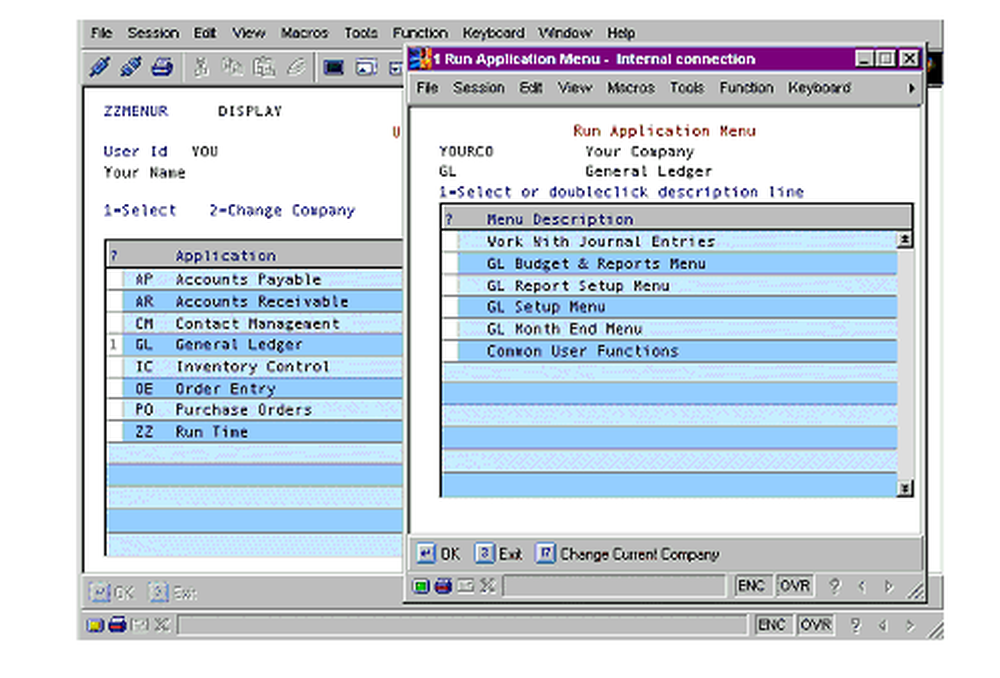1000x678 pixels.
Task: Click OVR indicator in Run Application Menu status bar
Action: point(795,586)
